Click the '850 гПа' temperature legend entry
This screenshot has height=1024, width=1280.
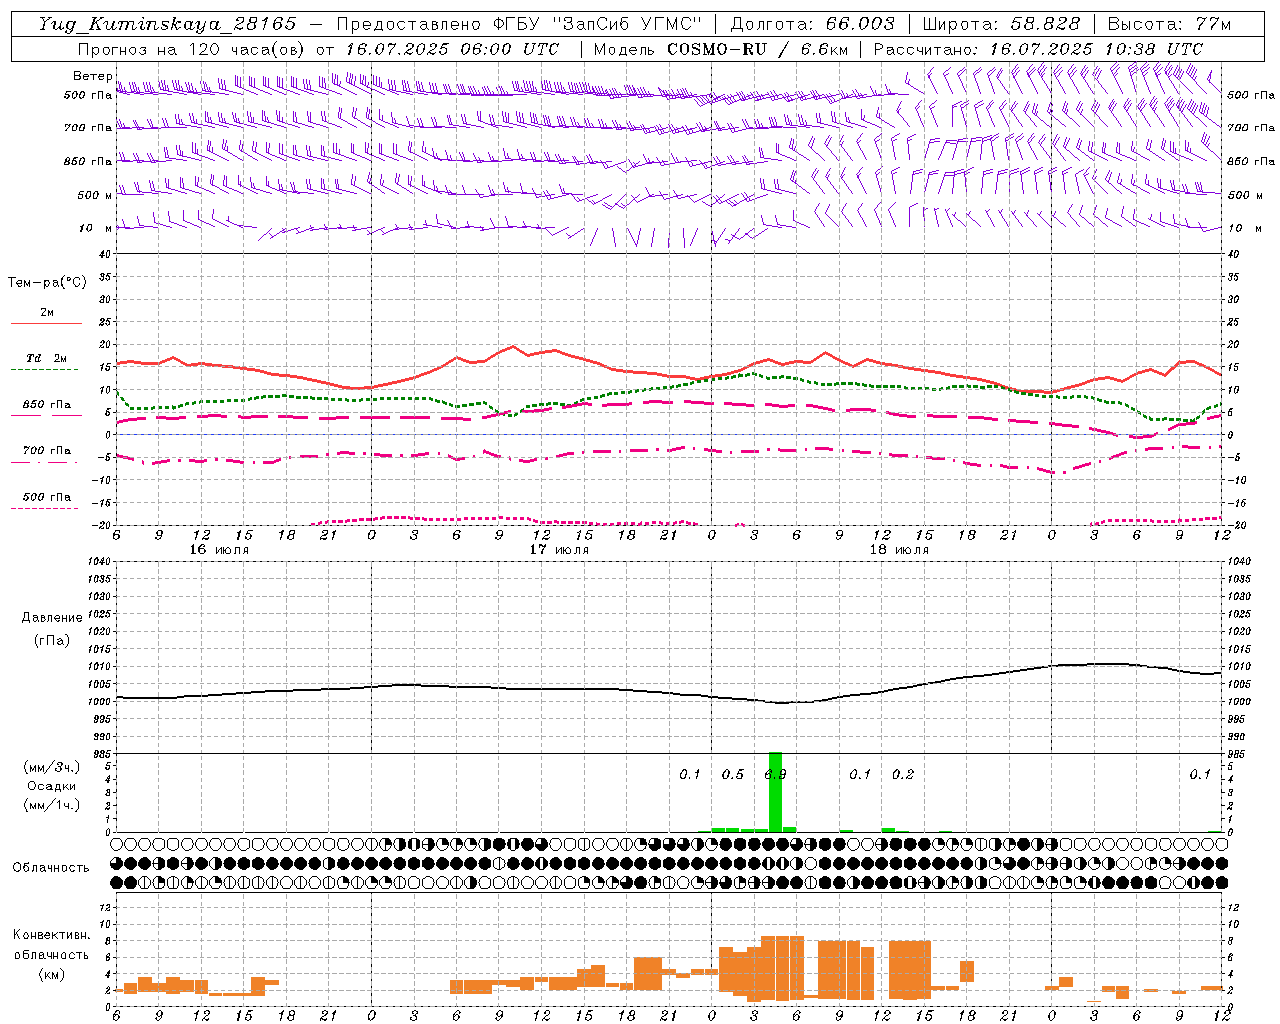(x=47, y=405)
